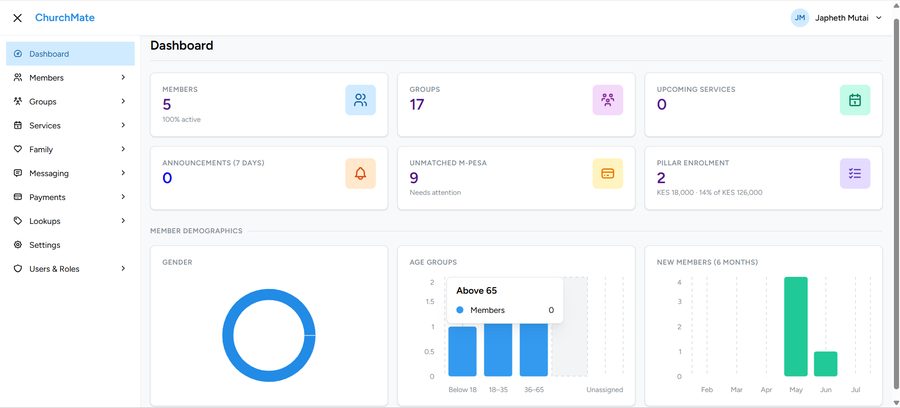This screenshot has width=900, height=408.
Task: Open the Settings menu item
Action: point(70,245)
